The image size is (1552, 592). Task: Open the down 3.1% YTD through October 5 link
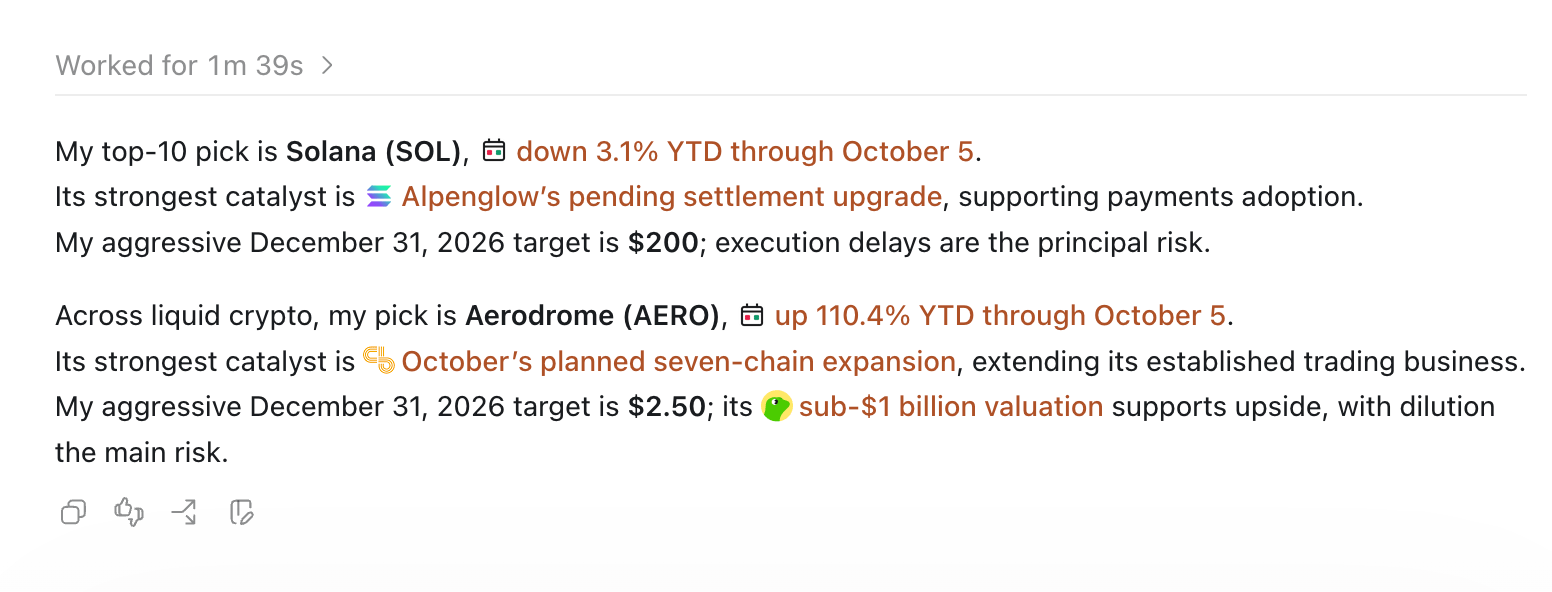[745, 151]
